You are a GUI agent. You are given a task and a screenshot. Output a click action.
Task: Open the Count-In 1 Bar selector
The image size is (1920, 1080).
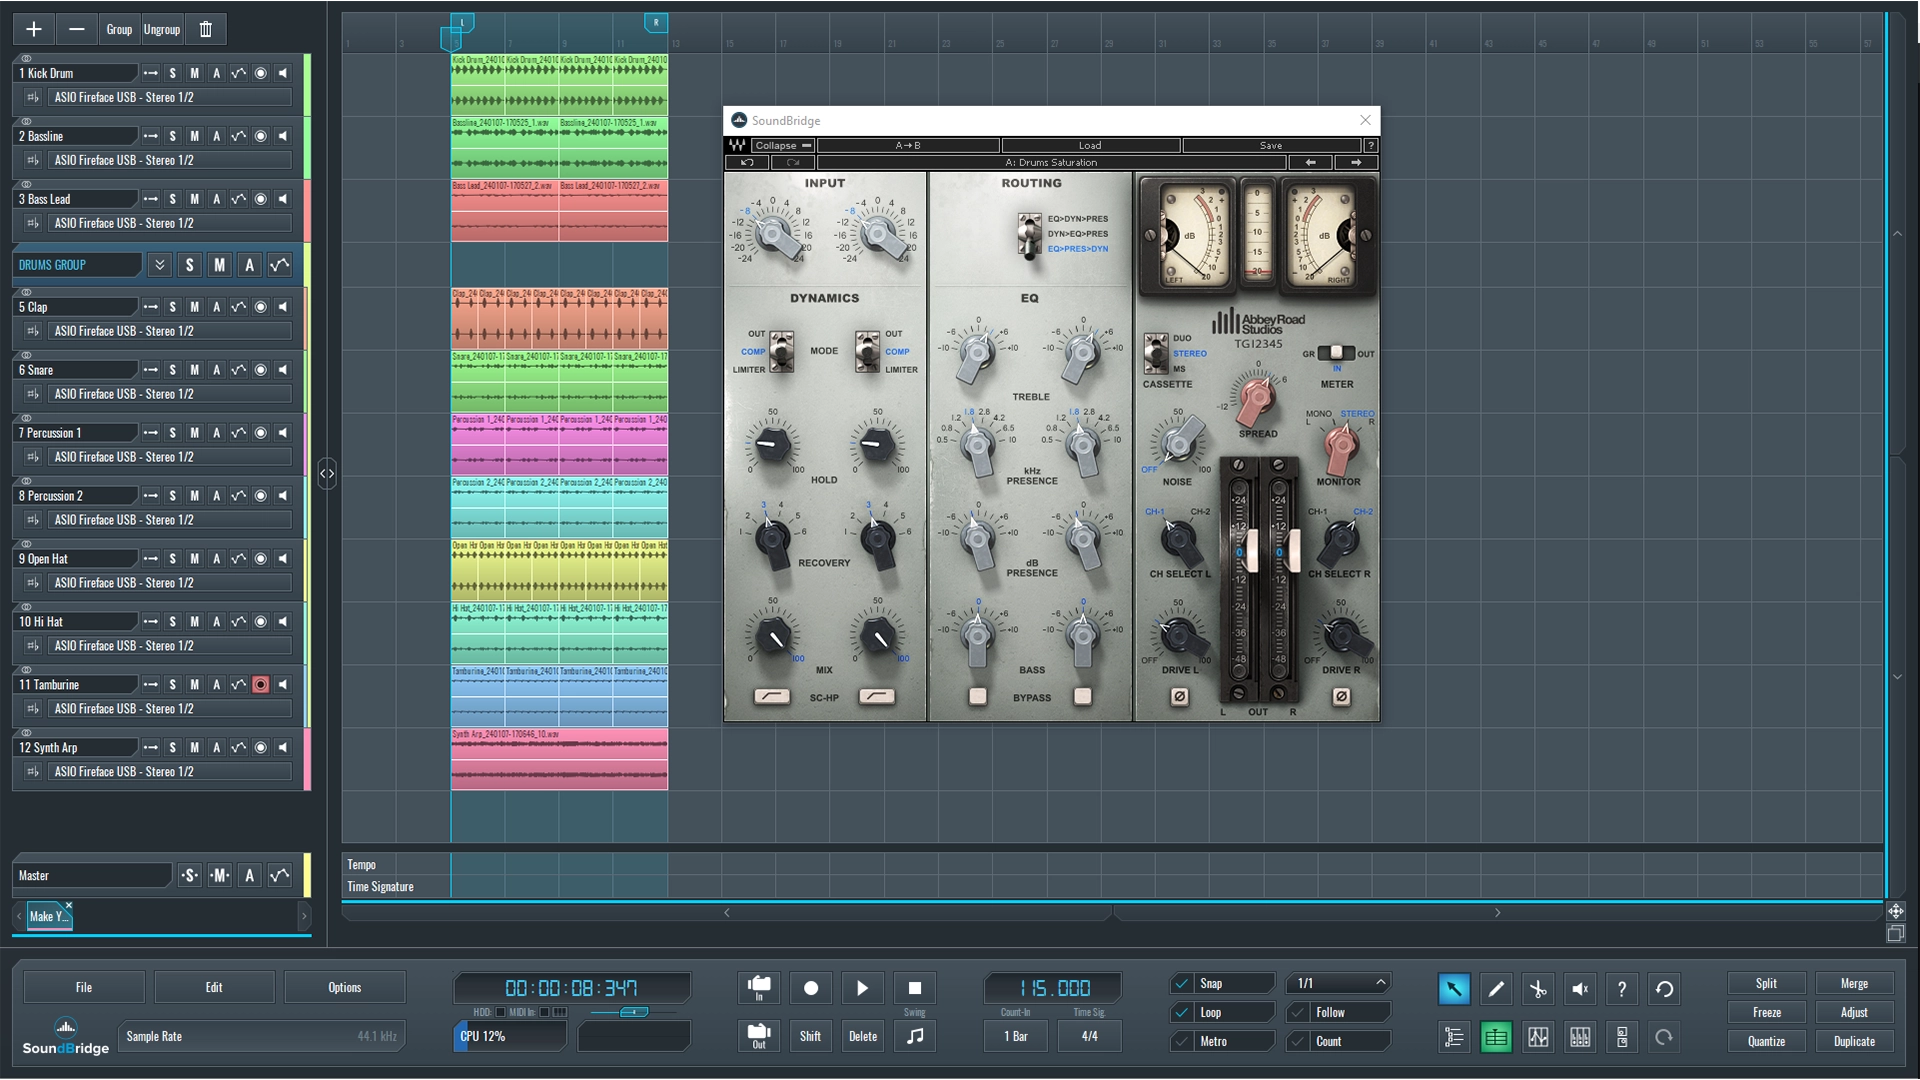pos(1016,1036)
